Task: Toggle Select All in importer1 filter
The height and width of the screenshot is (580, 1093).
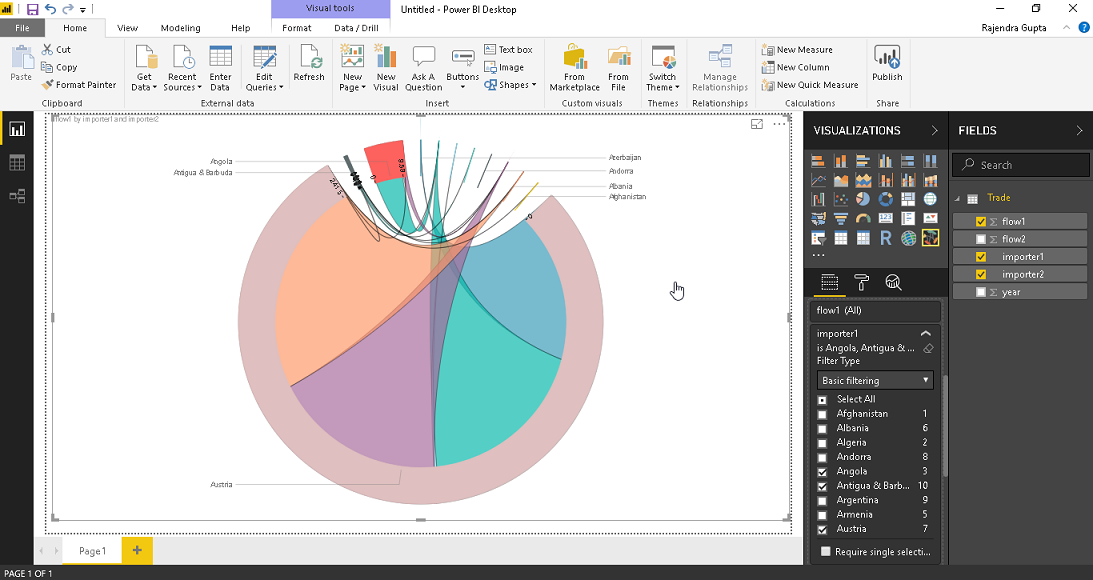Action: [823, 399]
